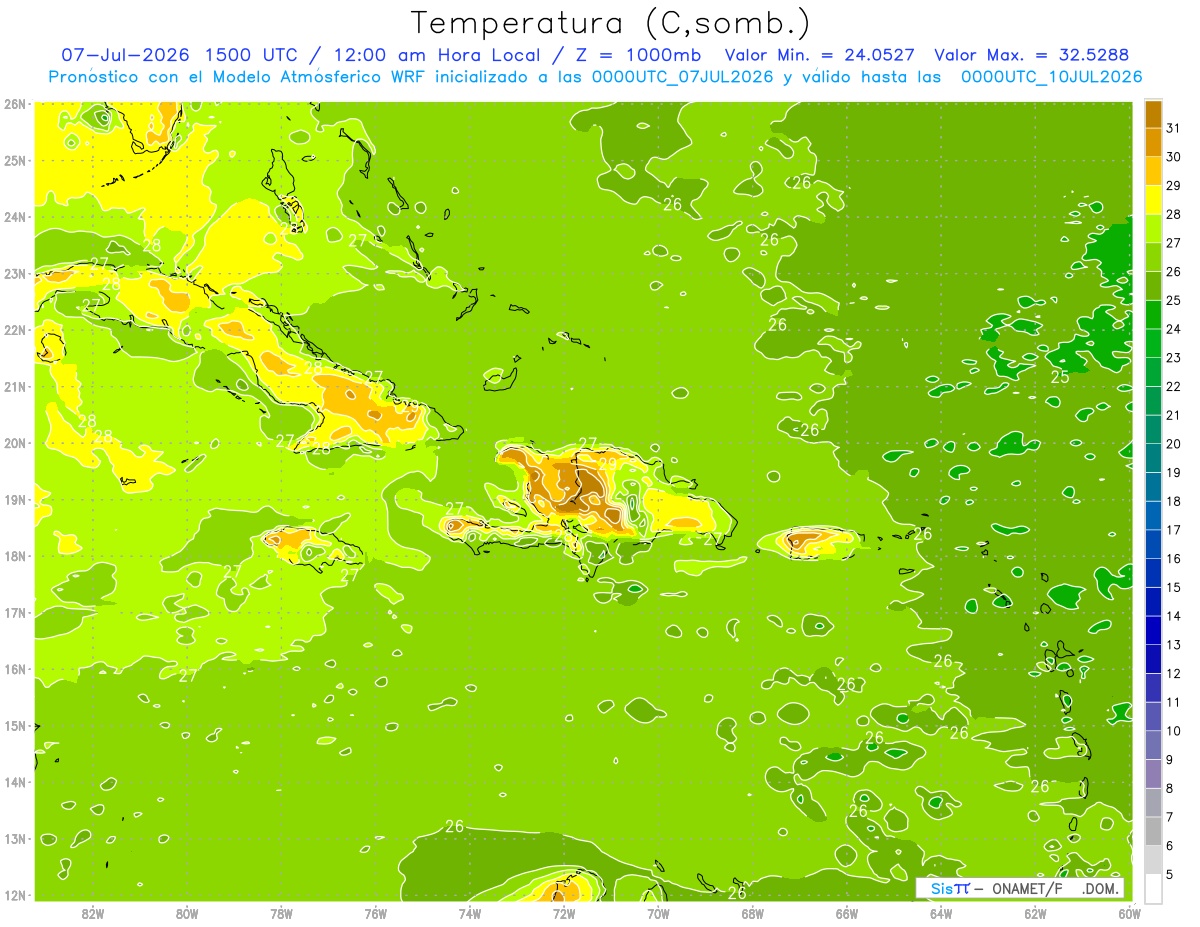Click the latitude axis label "18N"
The image size is (1200, 927).
tap(14, 556)
